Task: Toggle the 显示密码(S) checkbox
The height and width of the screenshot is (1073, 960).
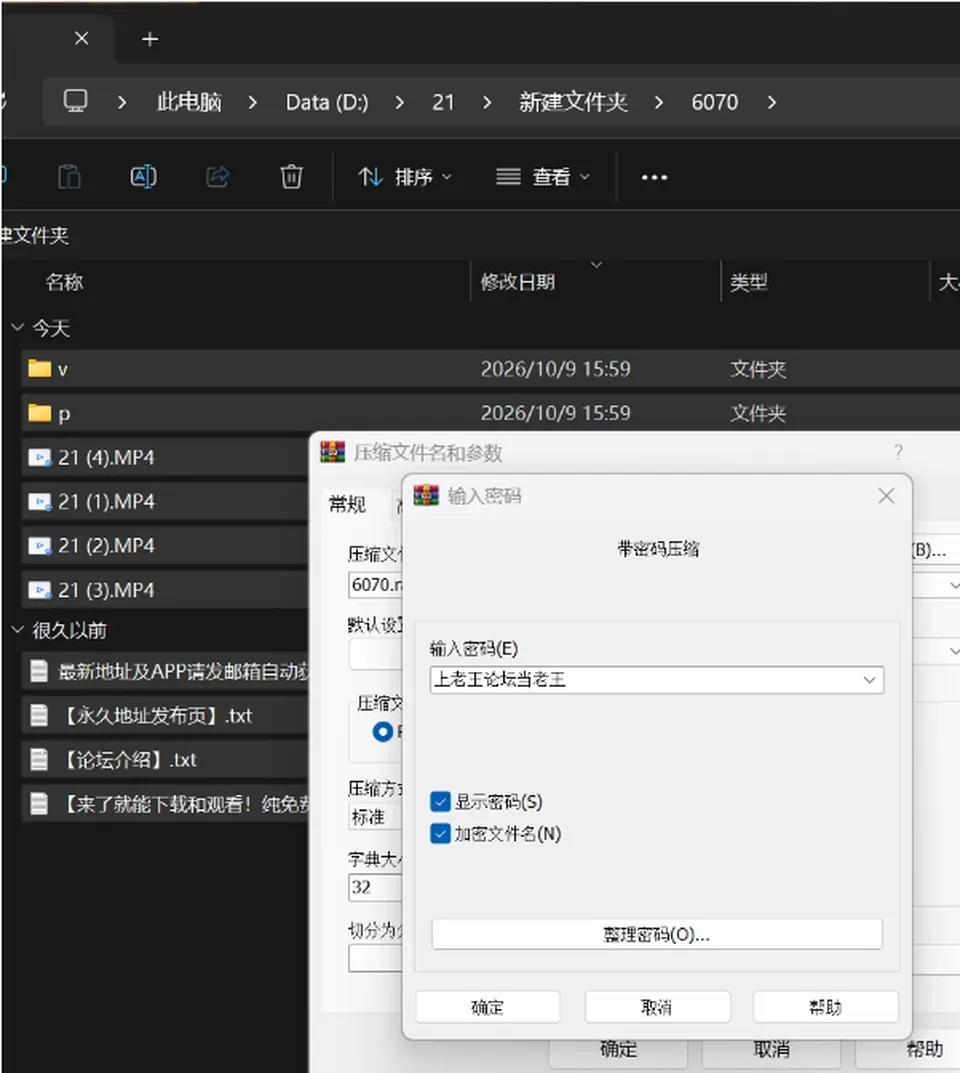Action: pos(440,801)
